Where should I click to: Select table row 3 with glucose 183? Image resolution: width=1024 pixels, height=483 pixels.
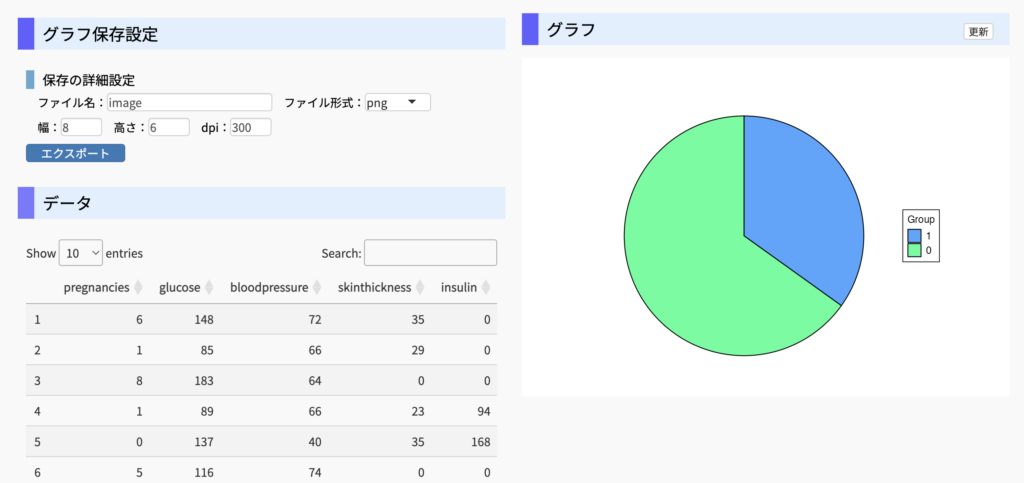[261, 381]
